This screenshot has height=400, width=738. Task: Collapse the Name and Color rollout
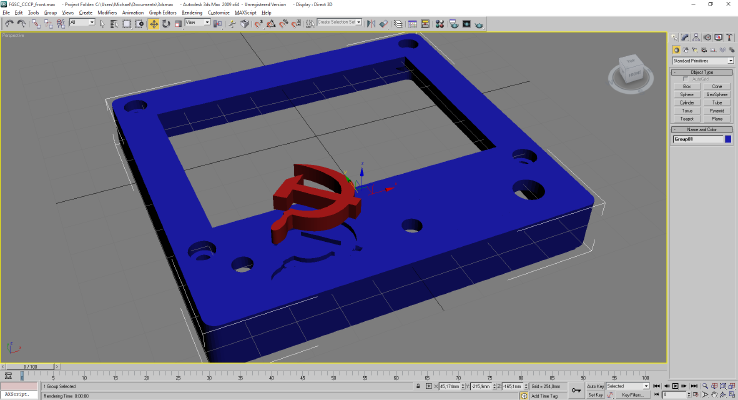pyautogui.click(x=702, y=129)
